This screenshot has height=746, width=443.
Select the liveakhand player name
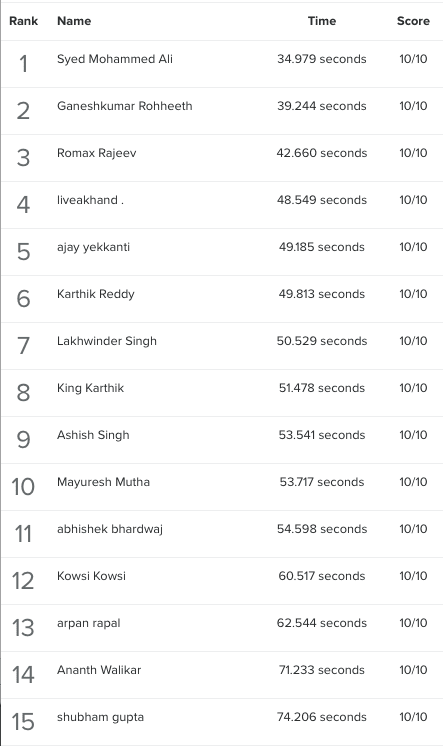tap(90, 200)
